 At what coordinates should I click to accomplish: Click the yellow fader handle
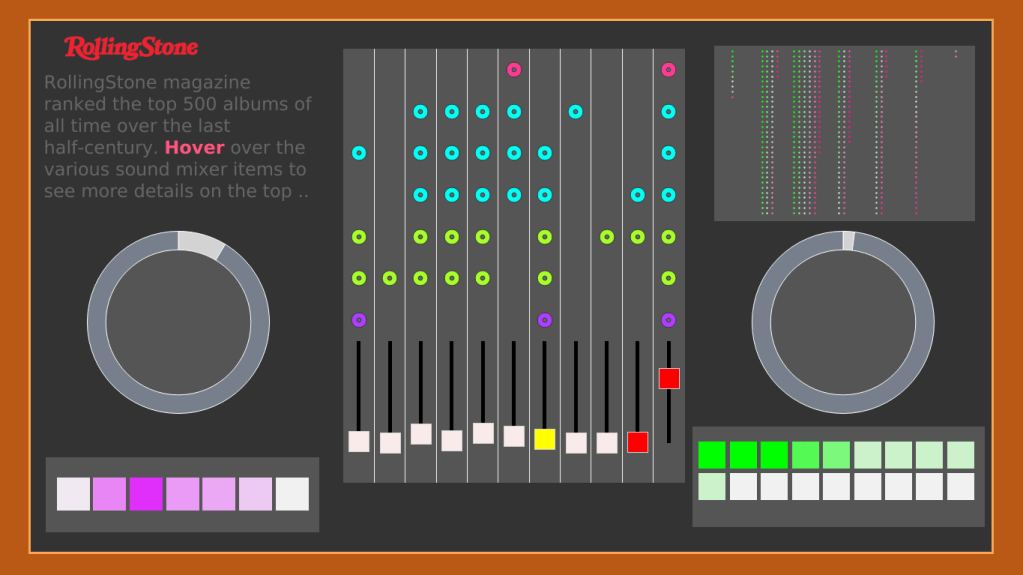545,439
